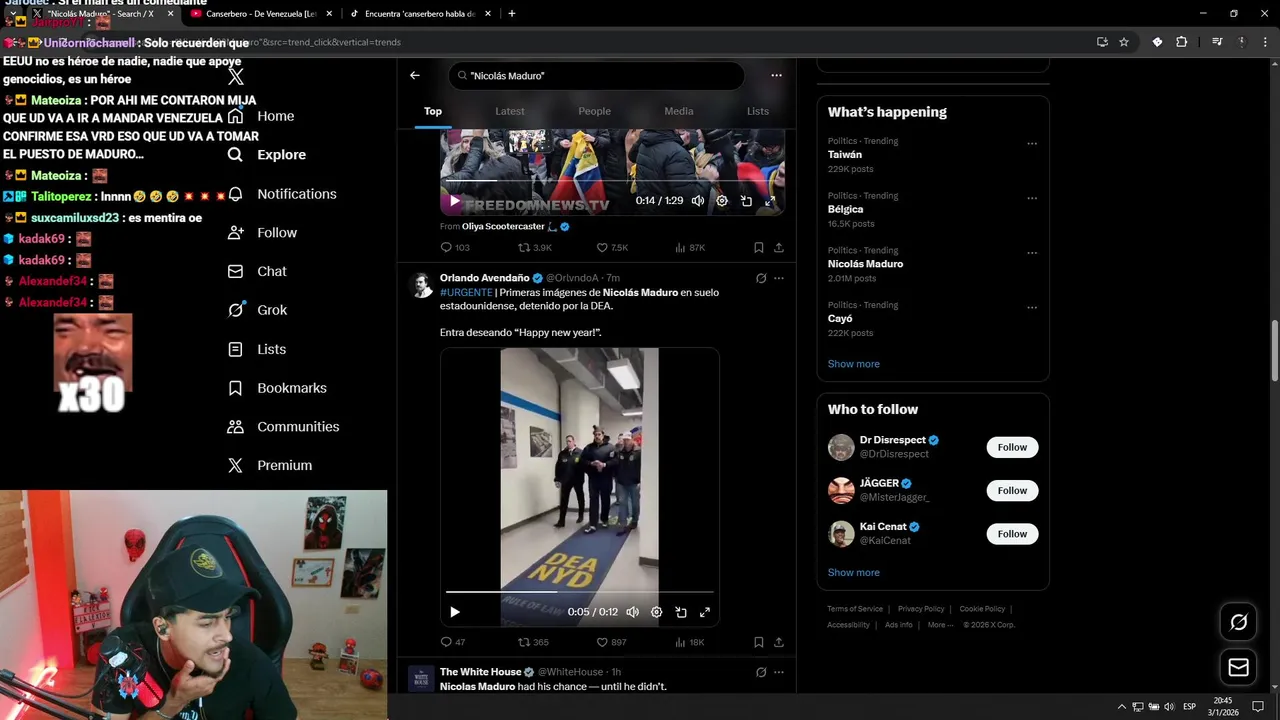Go back with the arrow beside search
Screen dimensions: 1280x720
pyautogui.click(x=415, y=75)
